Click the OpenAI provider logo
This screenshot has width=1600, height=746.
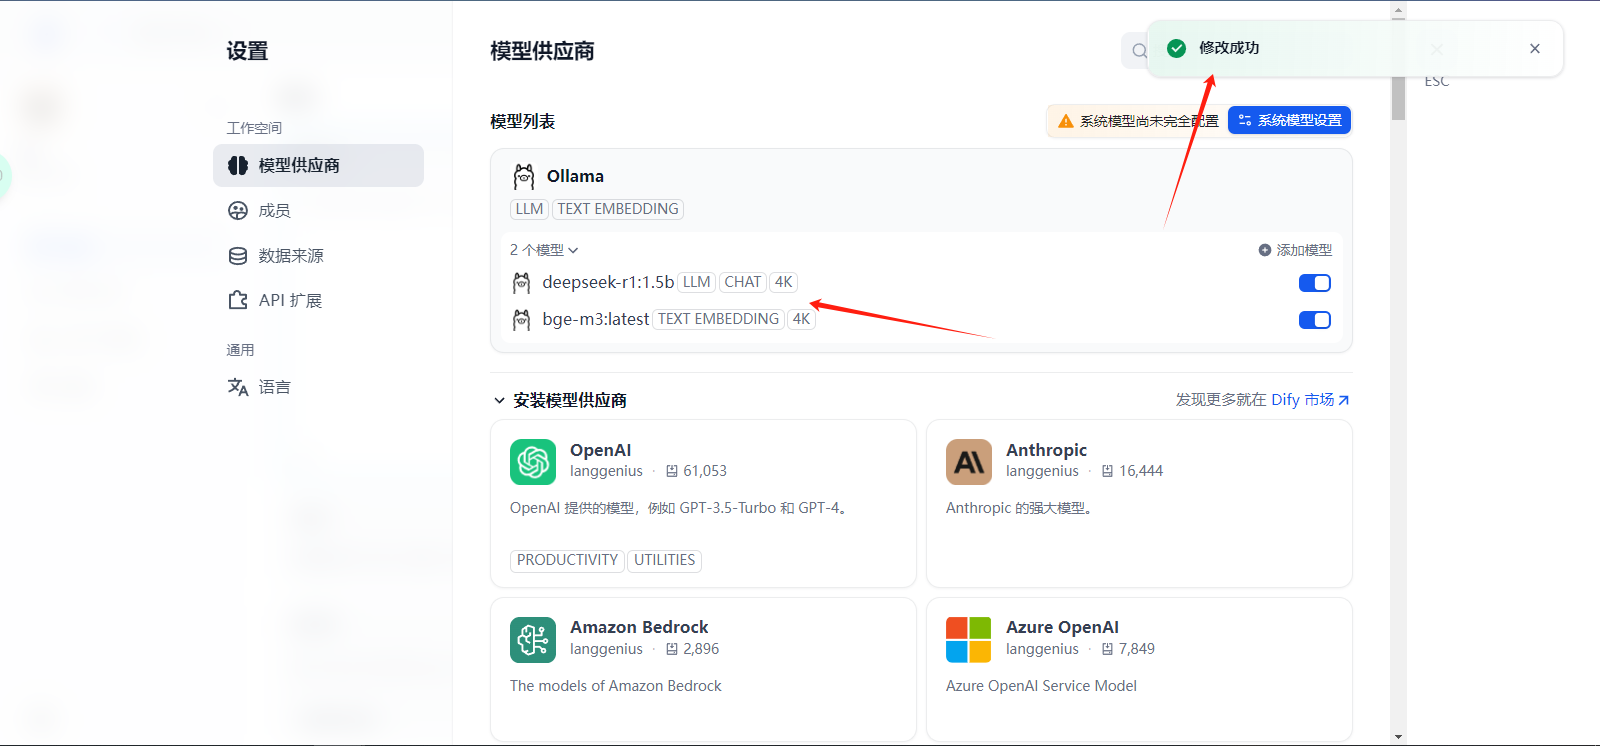533,462
